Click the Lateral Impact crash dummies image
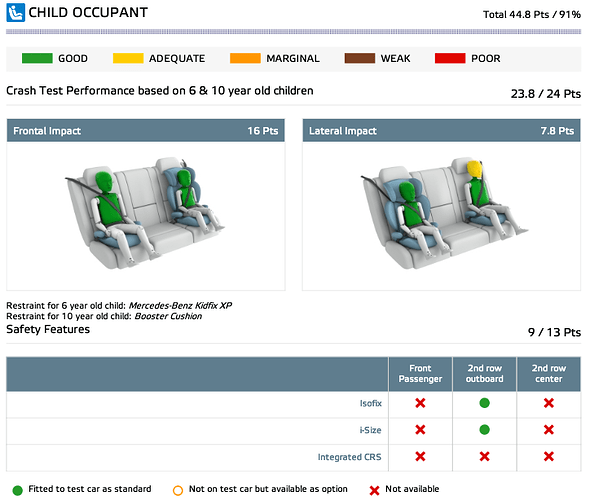 [x=444, y=213]
